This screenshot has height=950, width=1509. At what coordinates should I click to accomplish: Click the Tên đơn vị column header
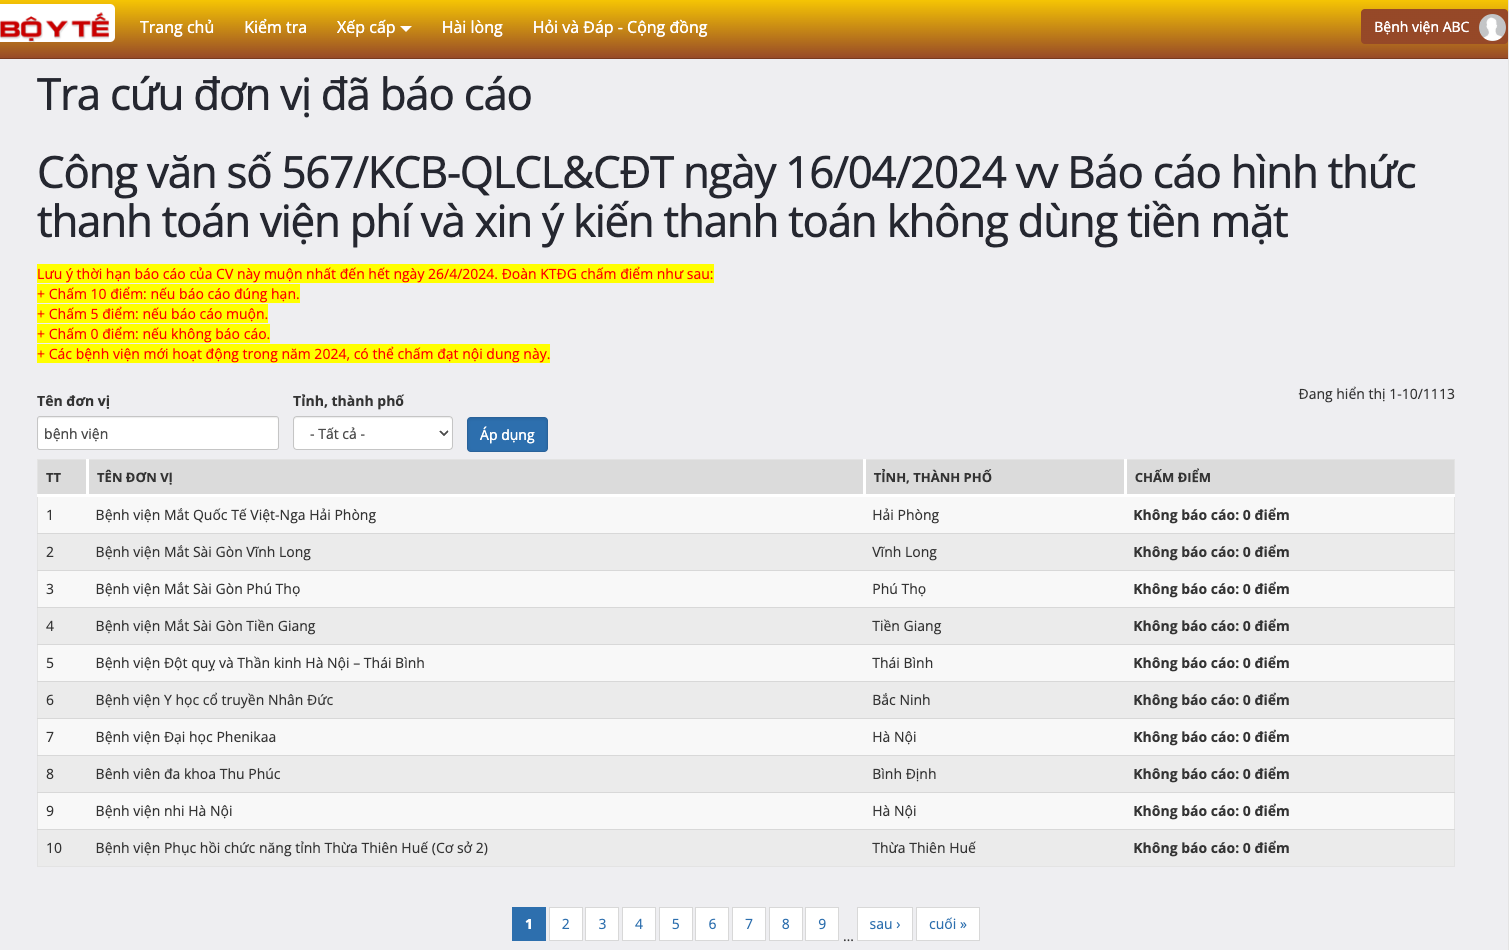(135, 478)
